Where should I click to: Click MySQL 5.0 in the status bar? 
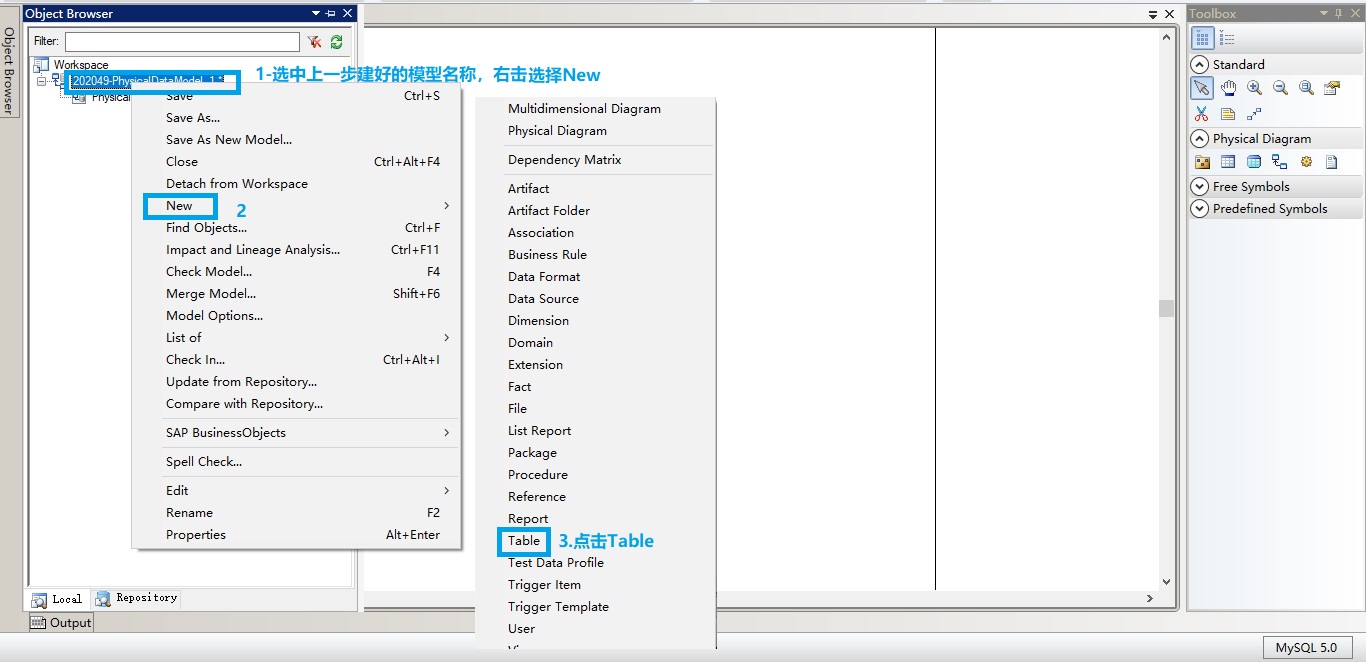click(1307, 648)
